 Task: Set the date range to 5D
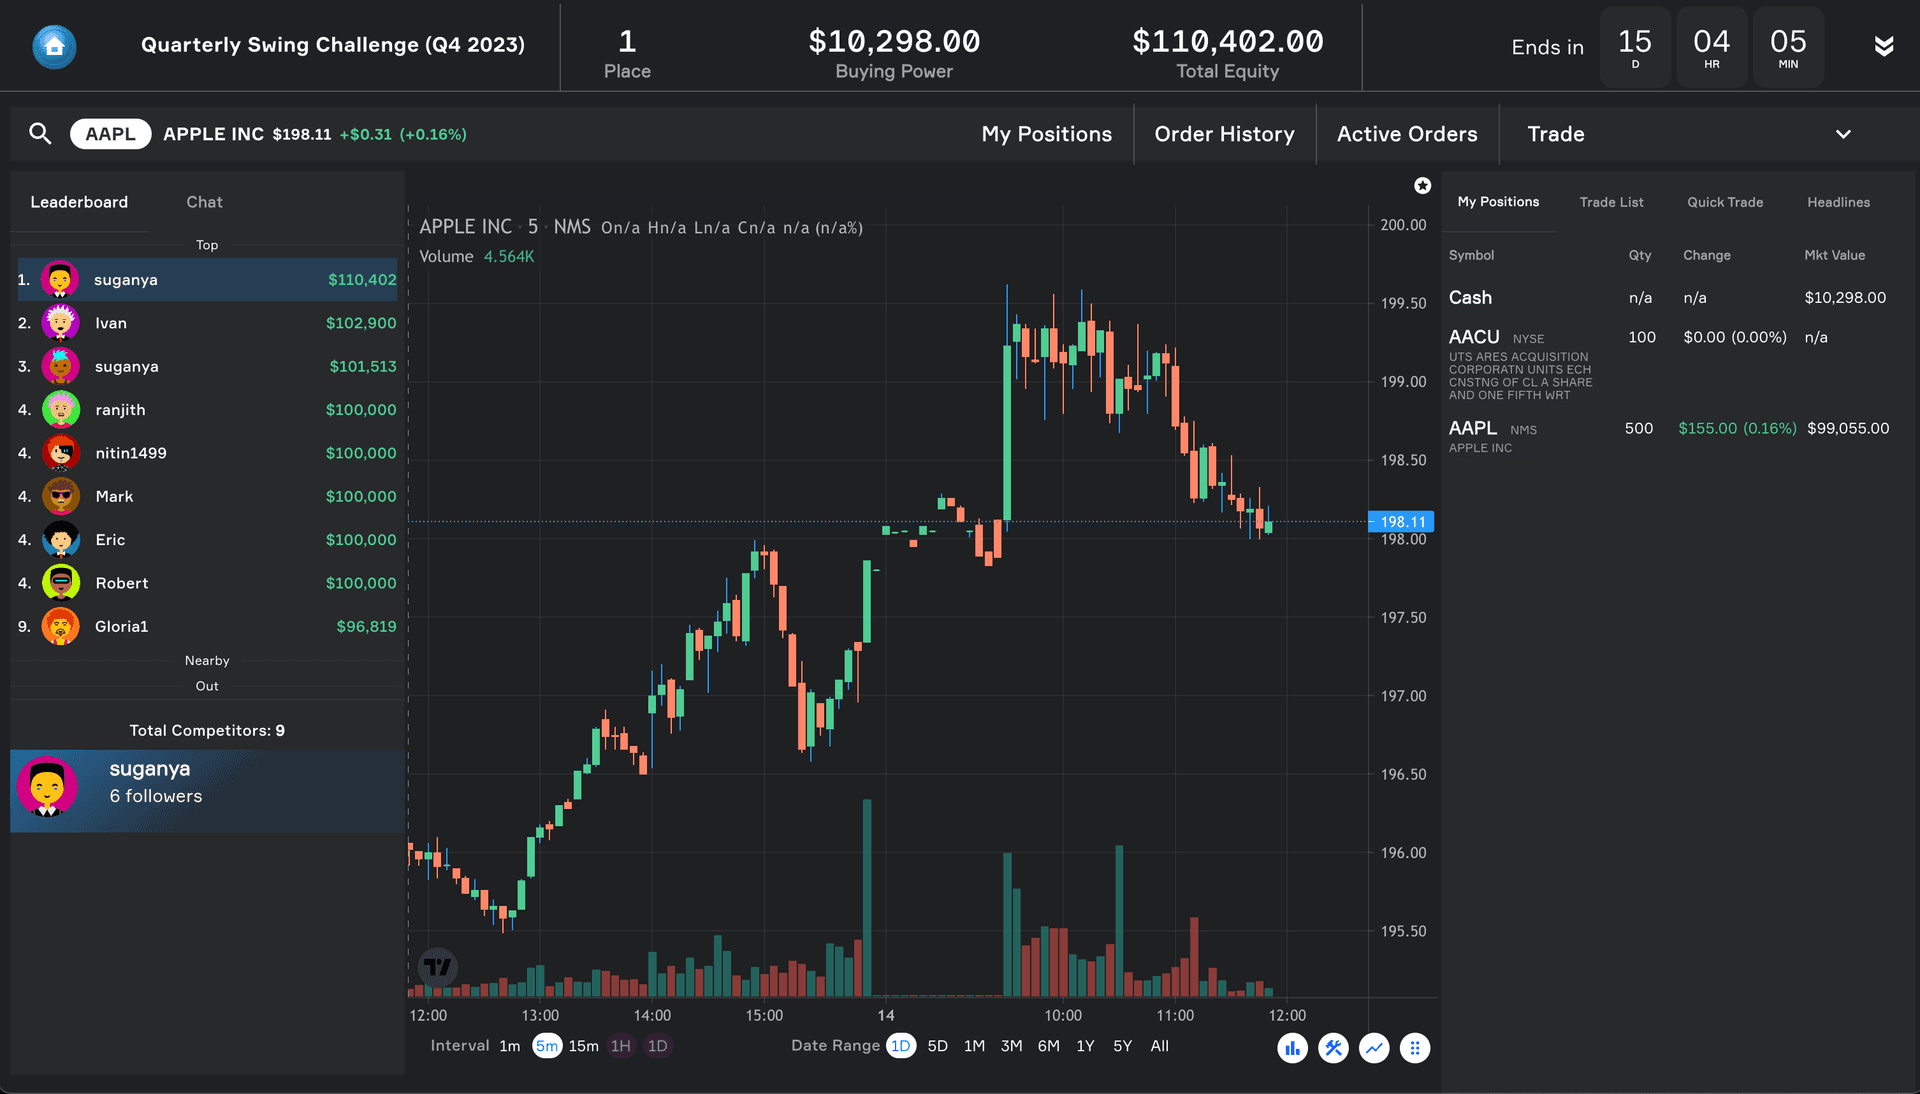point(937,1046)
